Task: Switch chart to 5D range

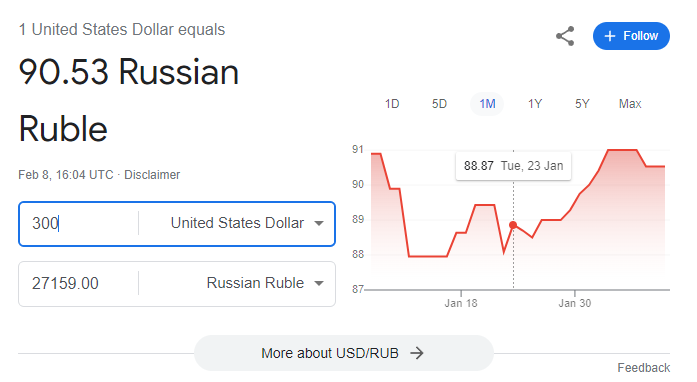Action: [x=439, y=104]
